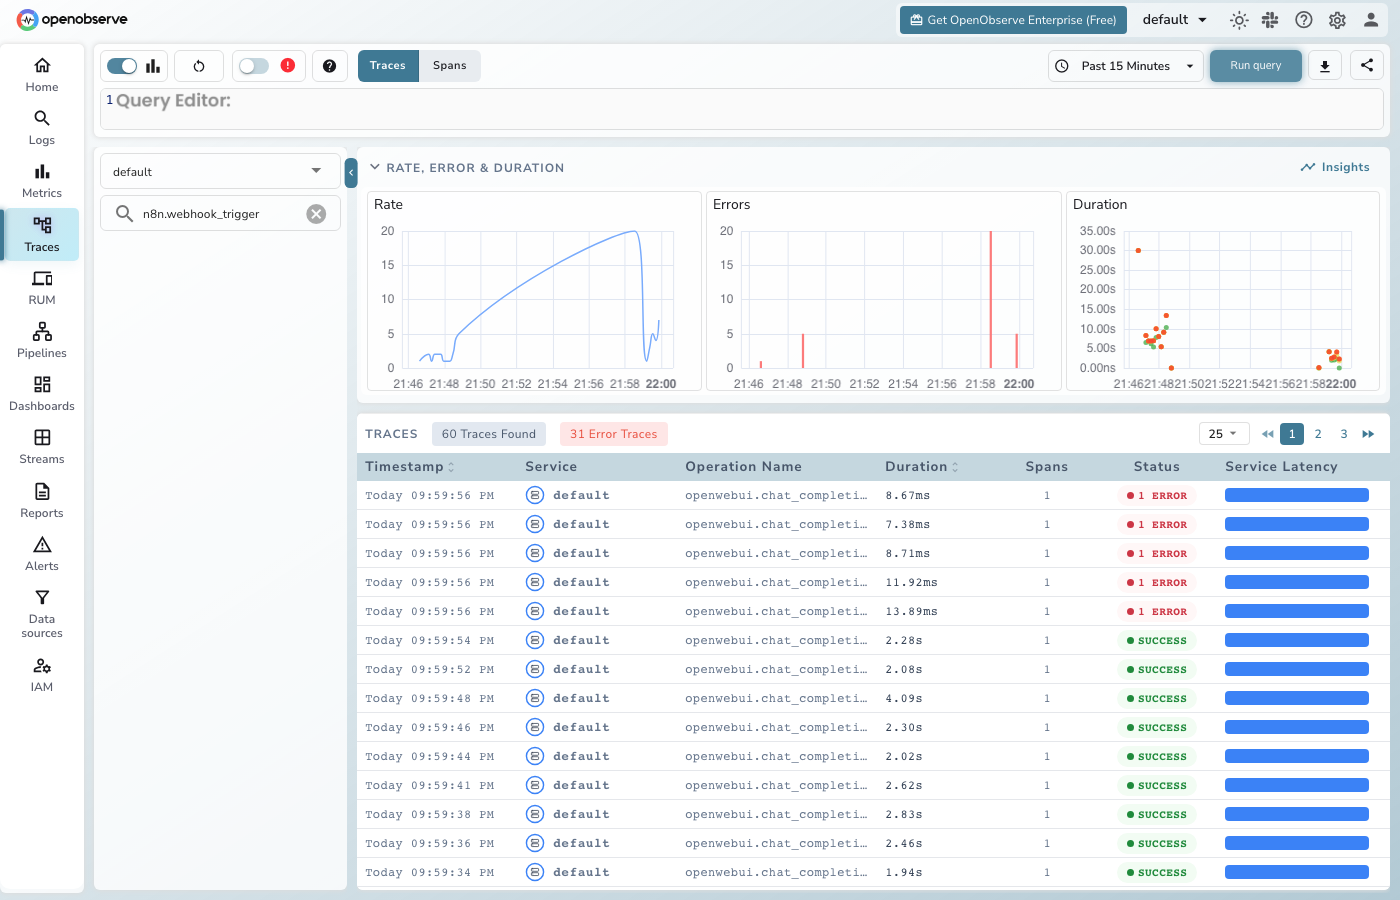Switch to the Spans tab
This screenshot has width=1400, height=900.
pos(449,65)
